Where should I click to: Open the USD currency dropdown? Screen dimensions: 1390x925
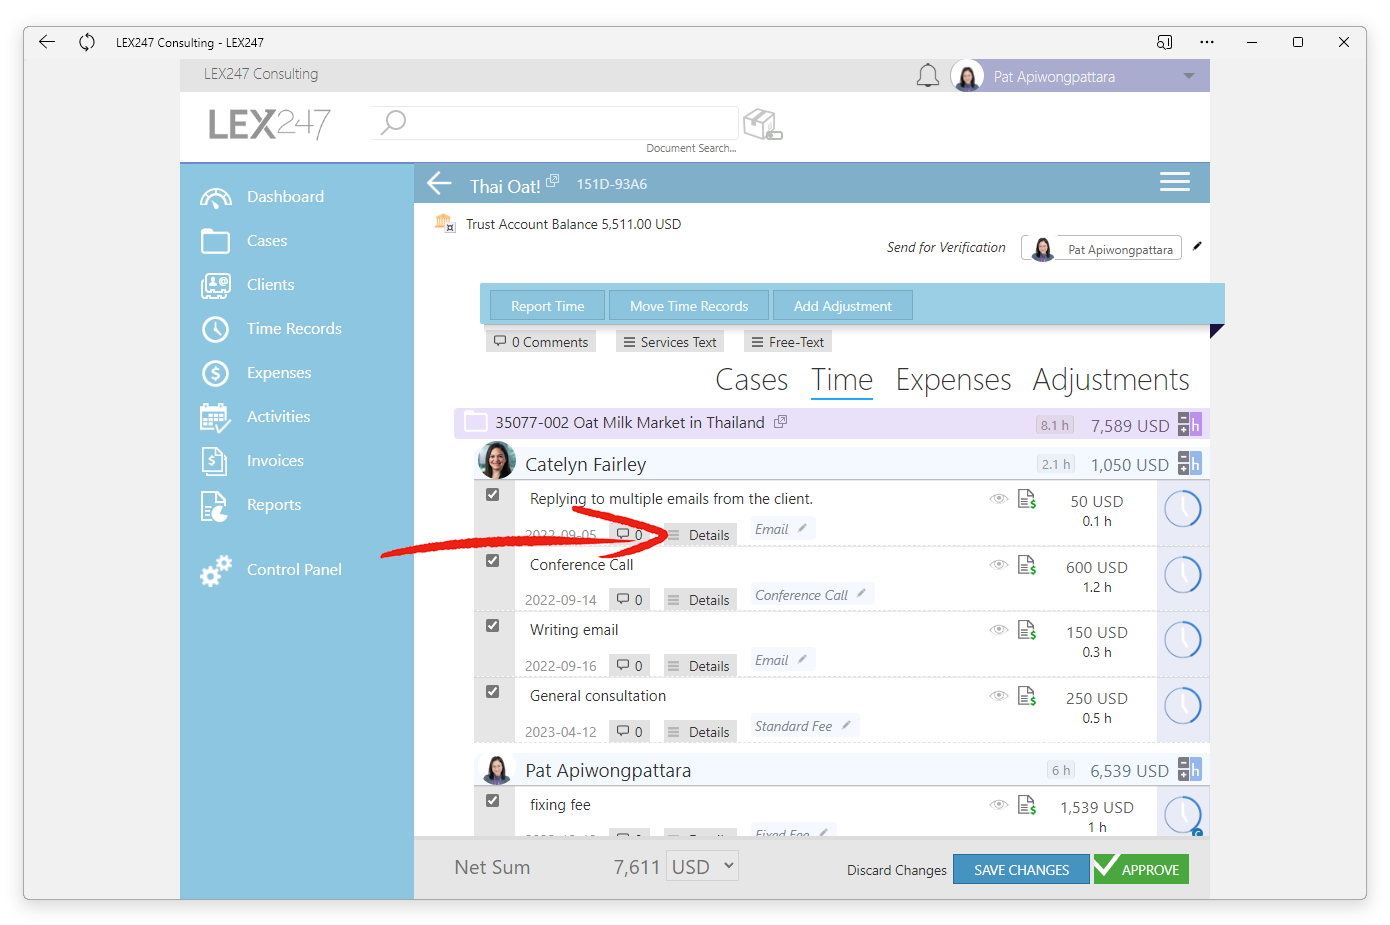point(703,866)
